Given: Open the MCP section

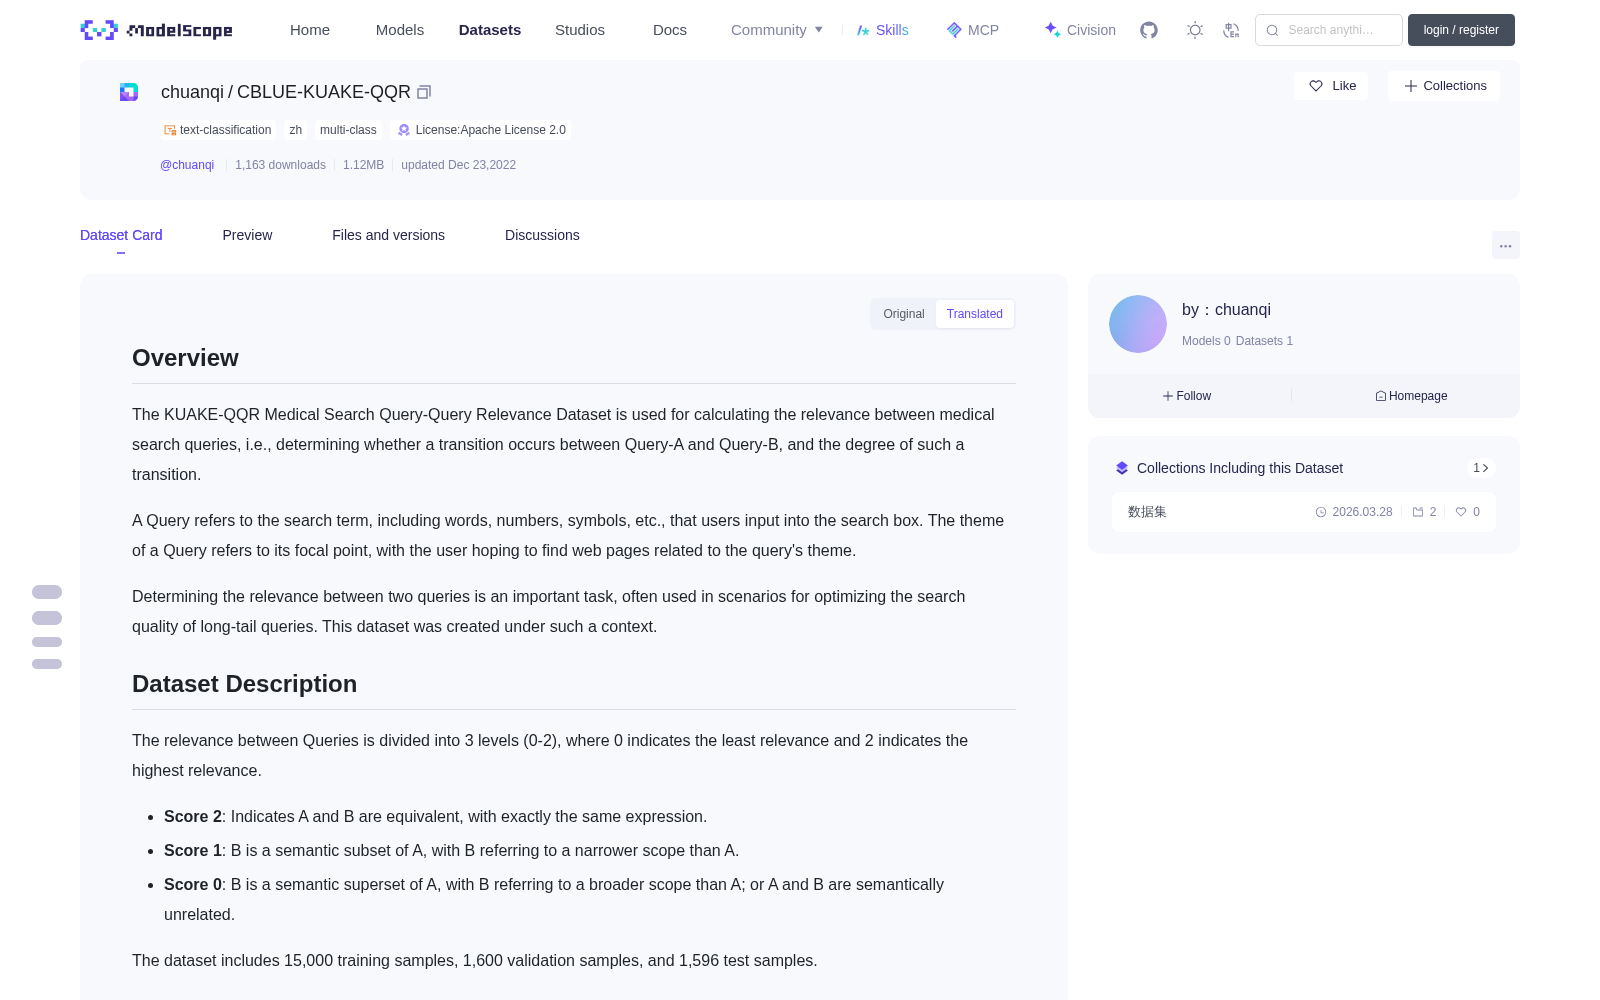Looking at the screenshot, I should (973, 30).
